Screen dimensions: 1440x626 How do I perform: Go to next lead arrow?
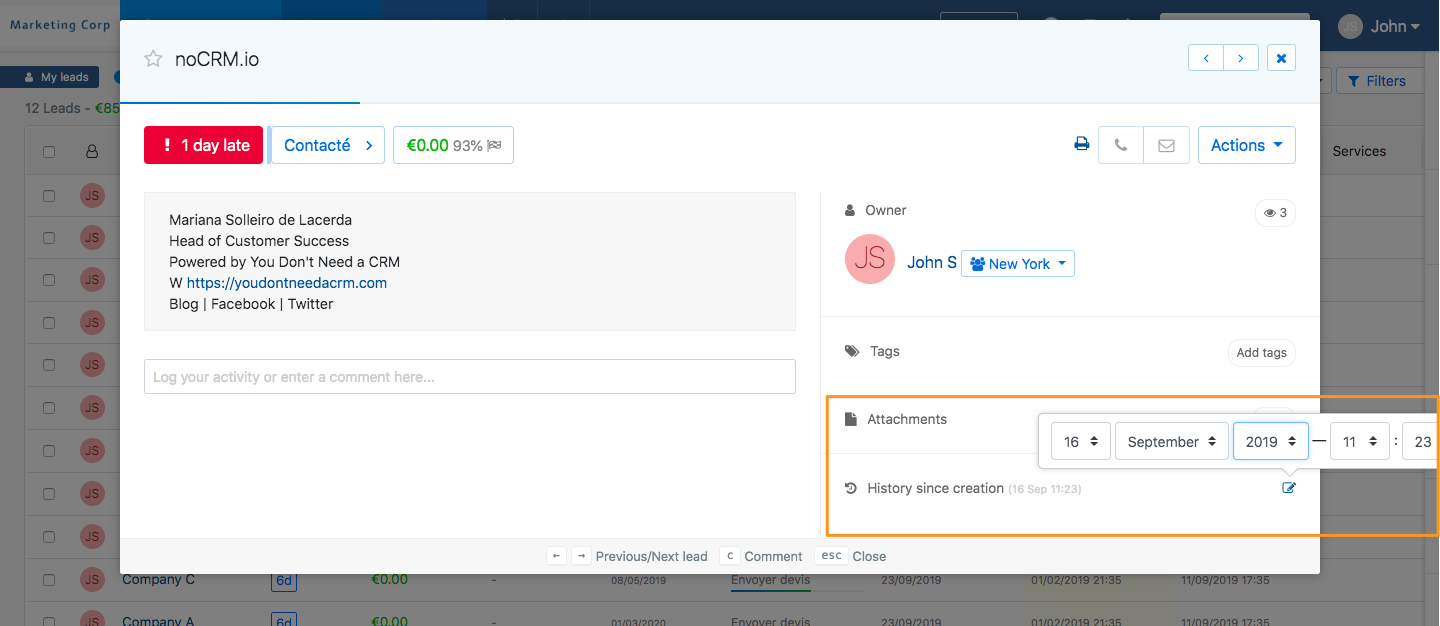[x=1241, y=58]
